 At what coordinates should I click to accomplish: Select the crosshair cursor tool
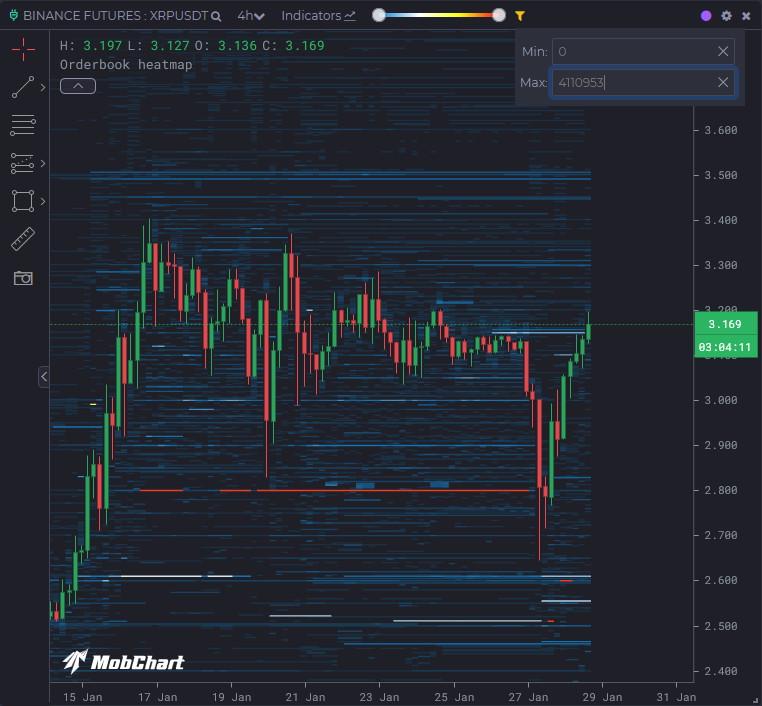pos(23,49)
